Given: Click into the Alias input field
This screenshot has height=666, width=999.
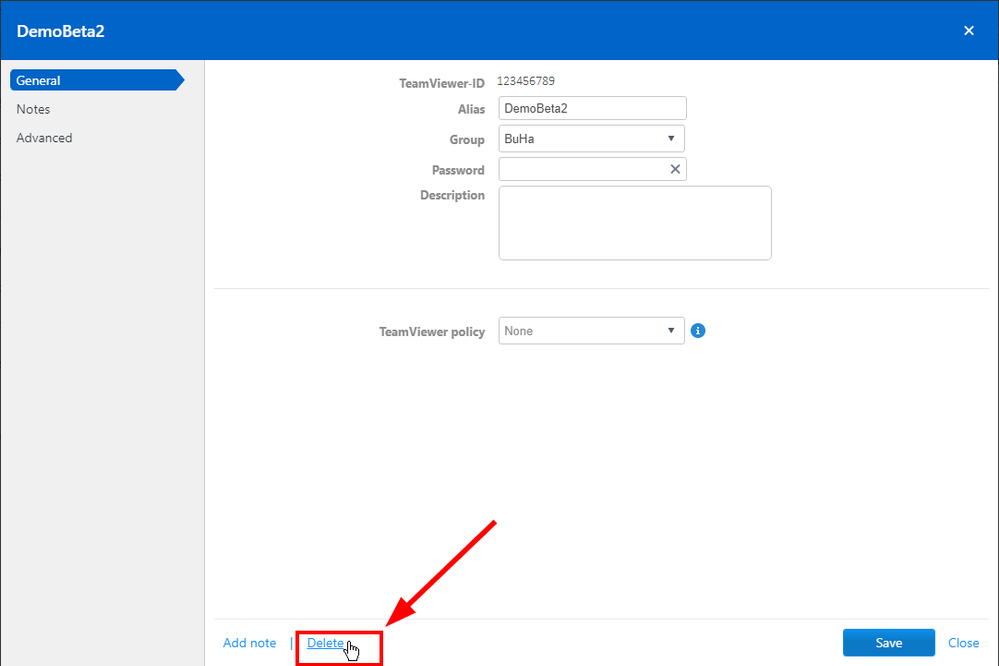Looking at the screenshot, I should (x=592, y=108).
